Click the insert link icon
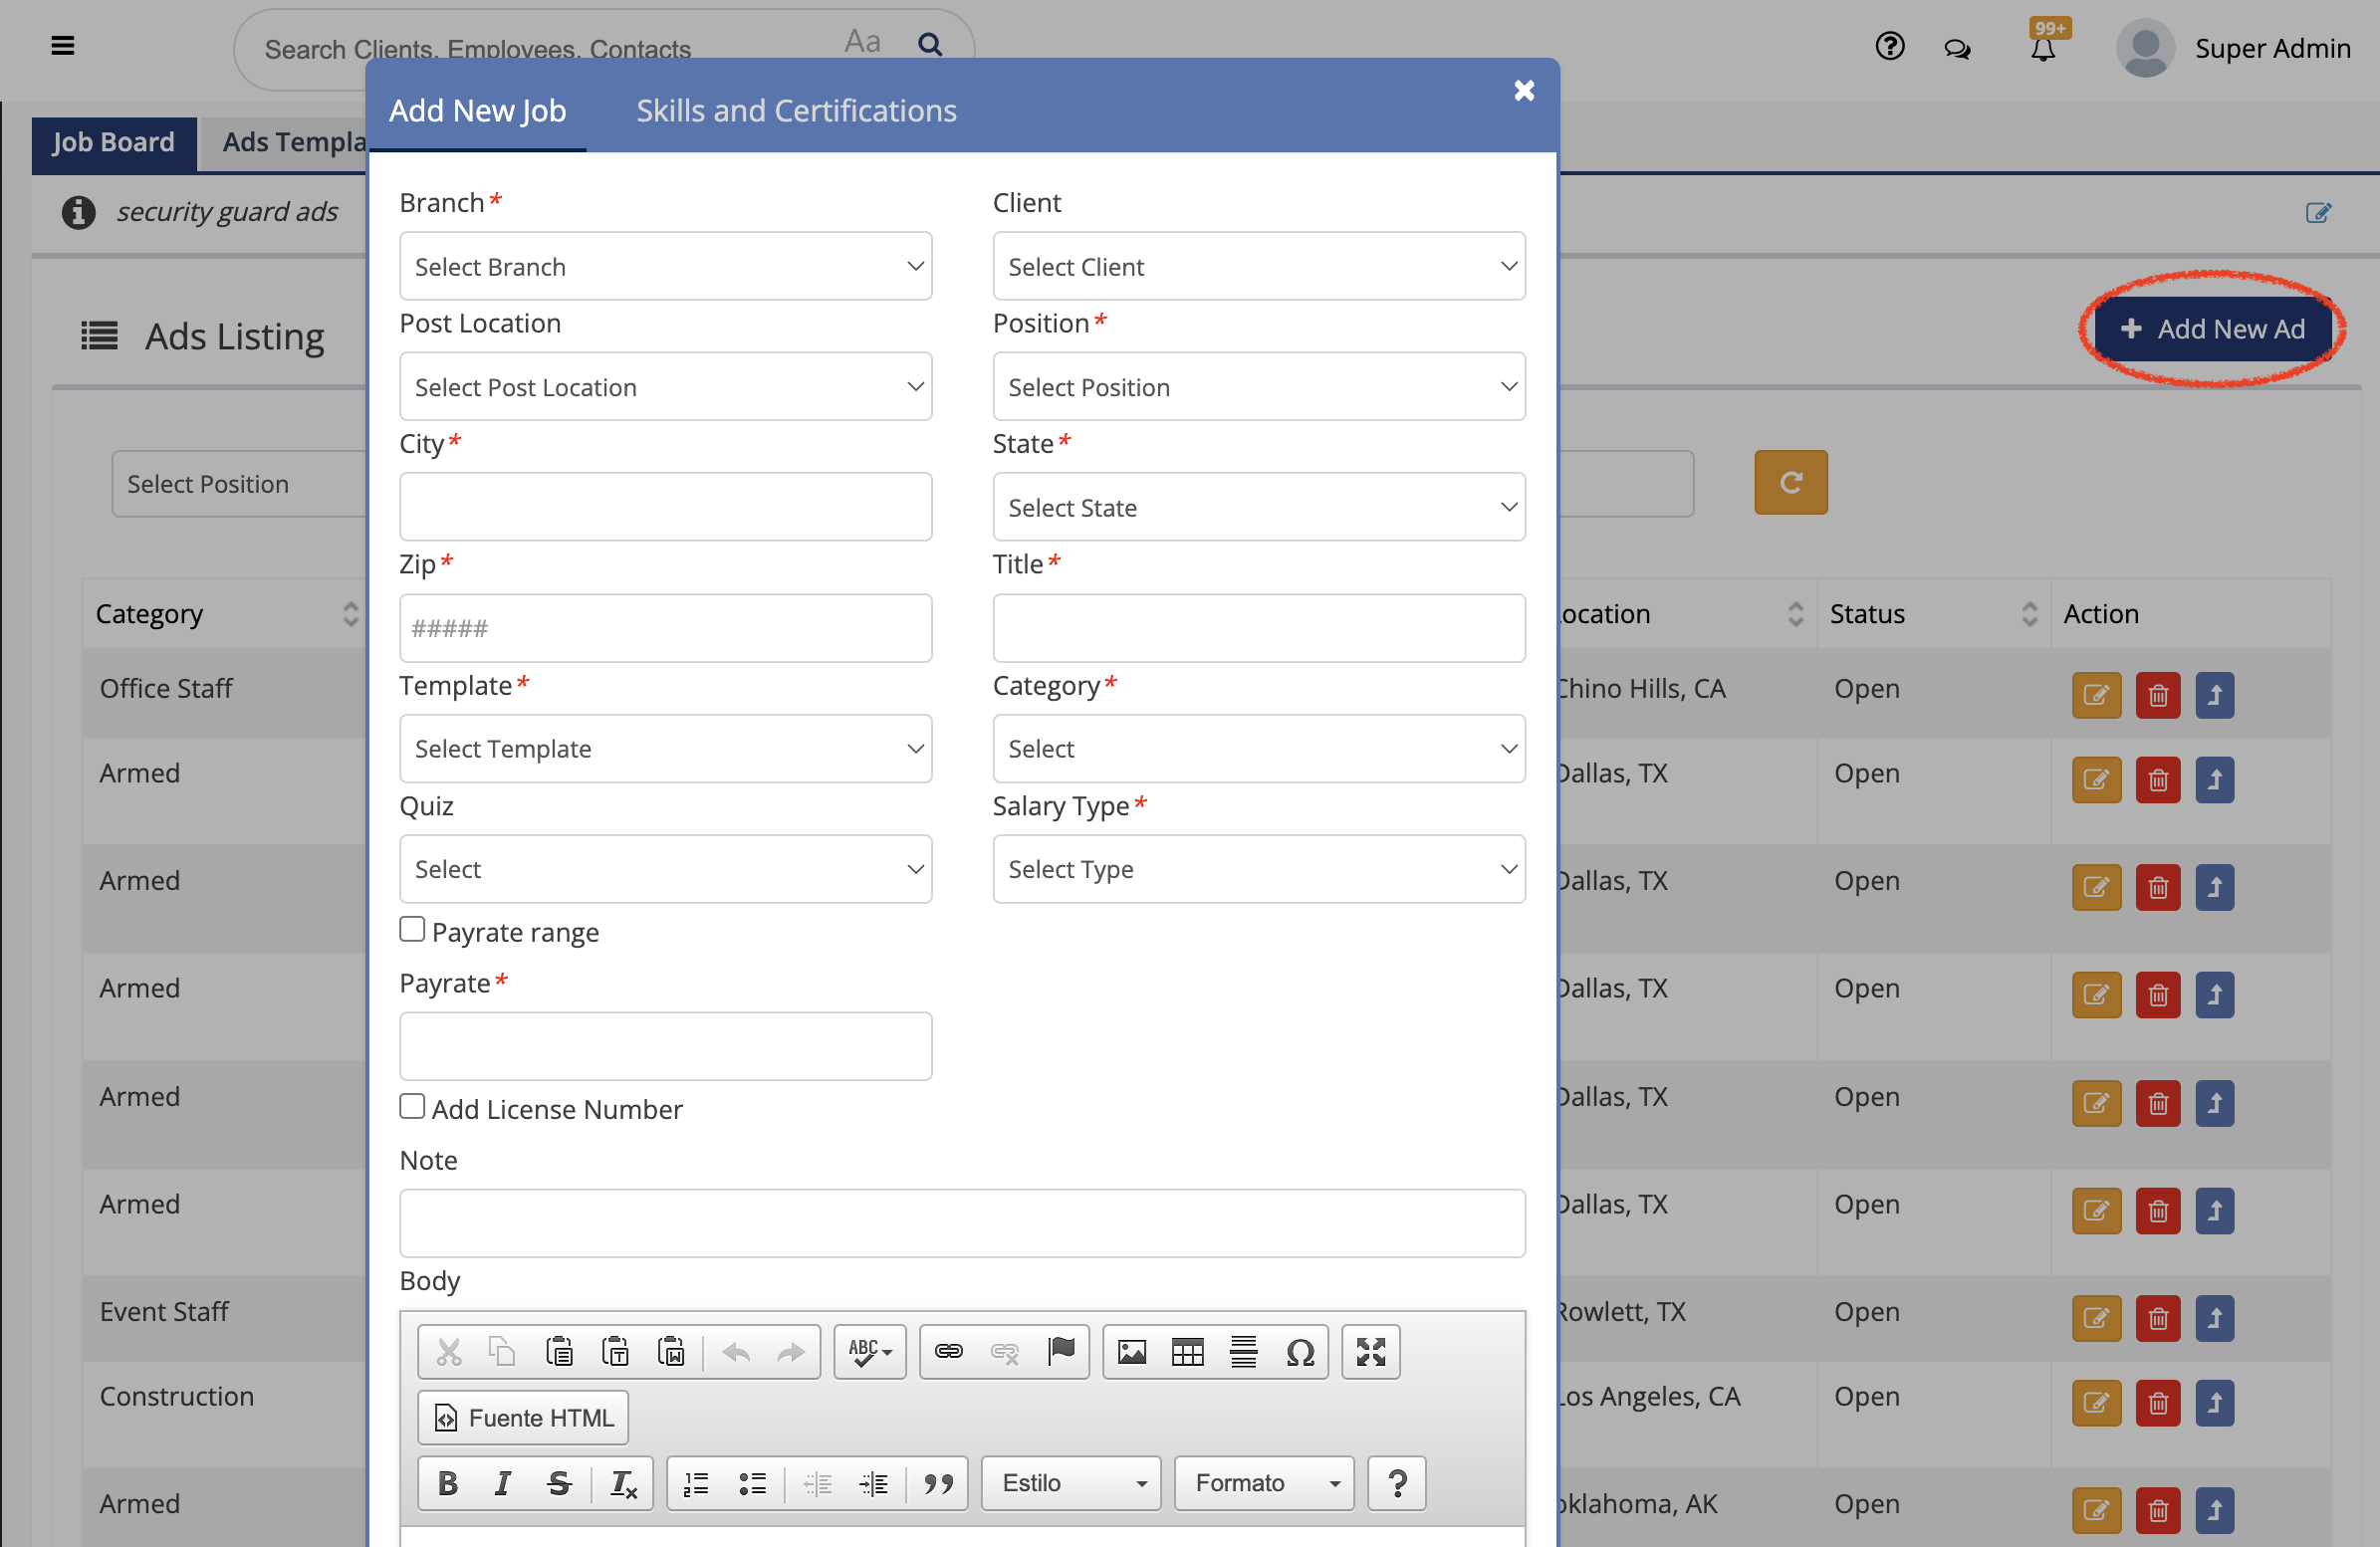Image resolution: width=2380 pixels, height=1547 pixels. coord(948,1352)
